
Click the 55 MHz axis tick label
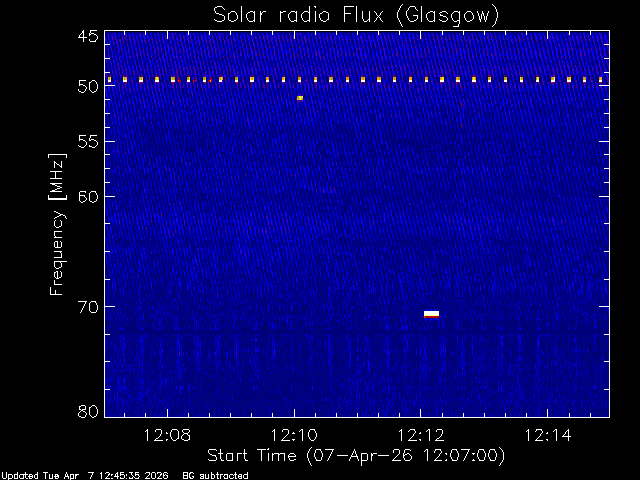click(x=88, y=142)
